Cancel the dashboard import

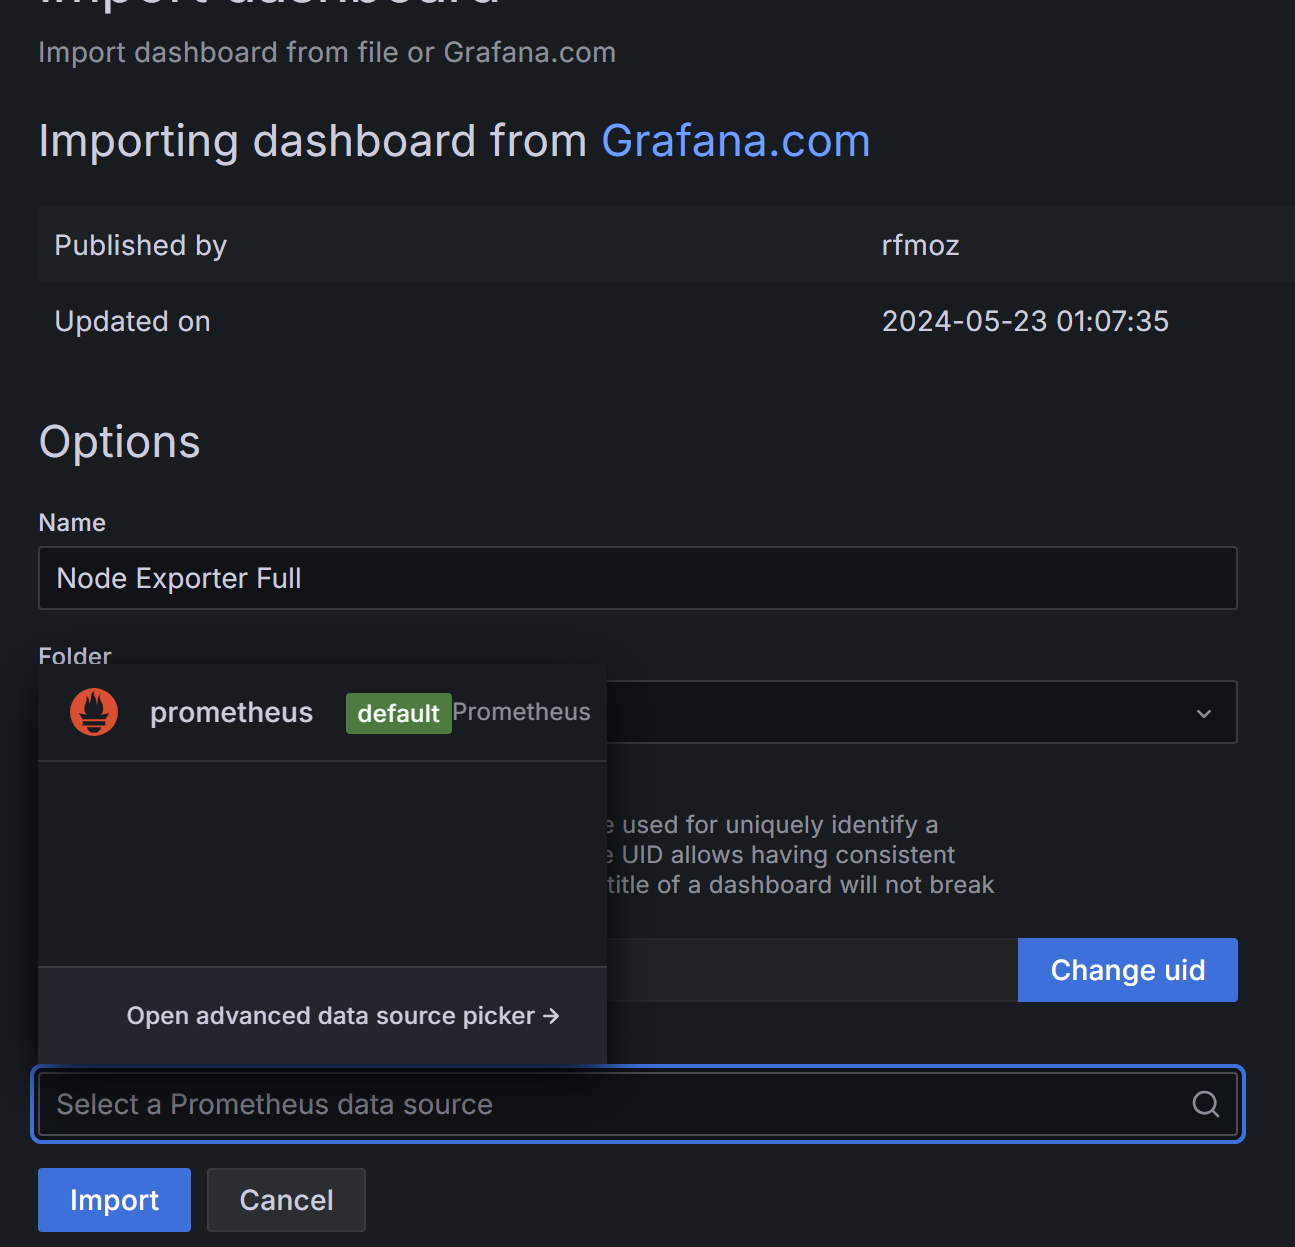[x=286, y=1200]
